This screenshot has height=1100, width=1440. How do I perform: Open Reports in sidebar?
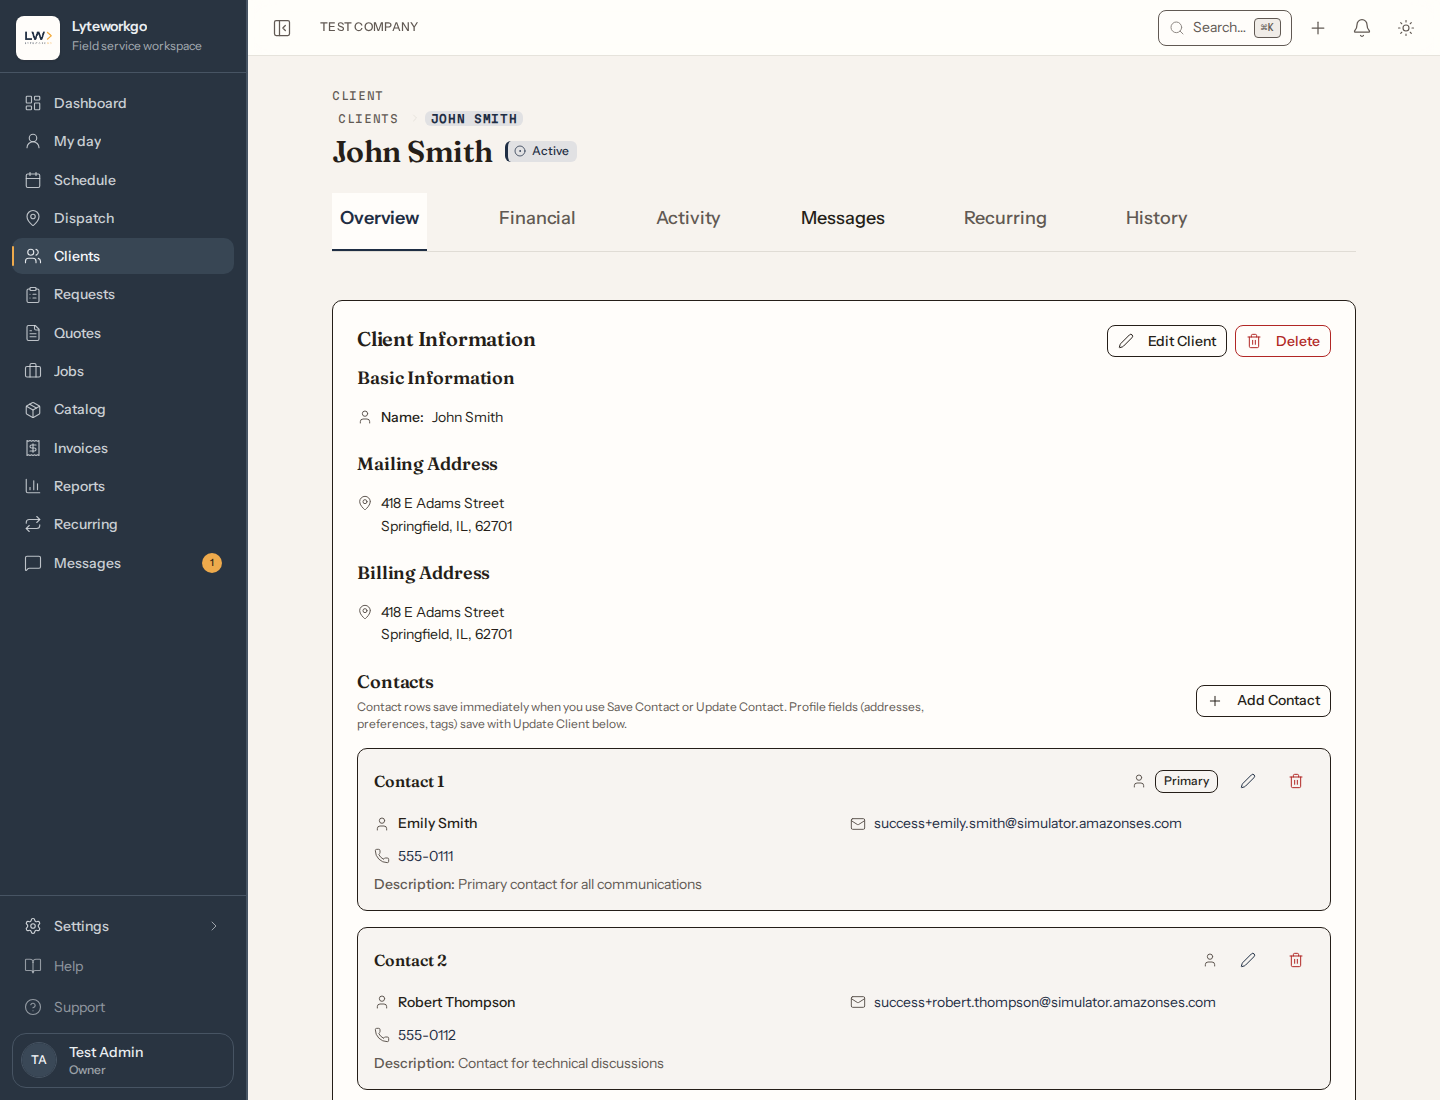click(123, 486)
